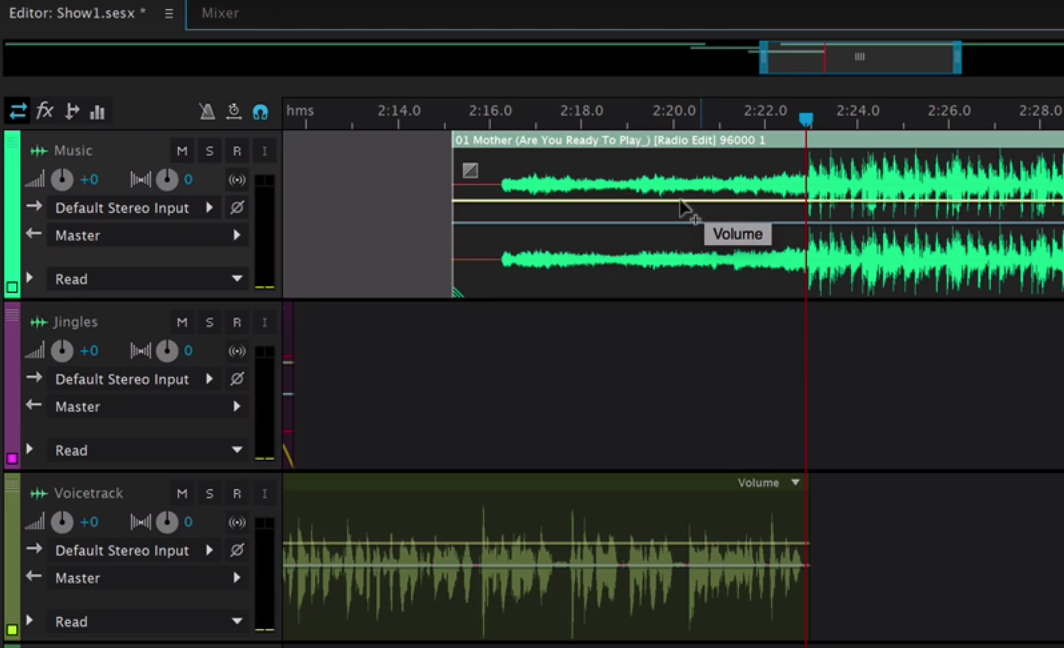Viewport: 1064px width, 648px height.
Task: Click the Music track pan value 0
Action: (x=188, y=180)
